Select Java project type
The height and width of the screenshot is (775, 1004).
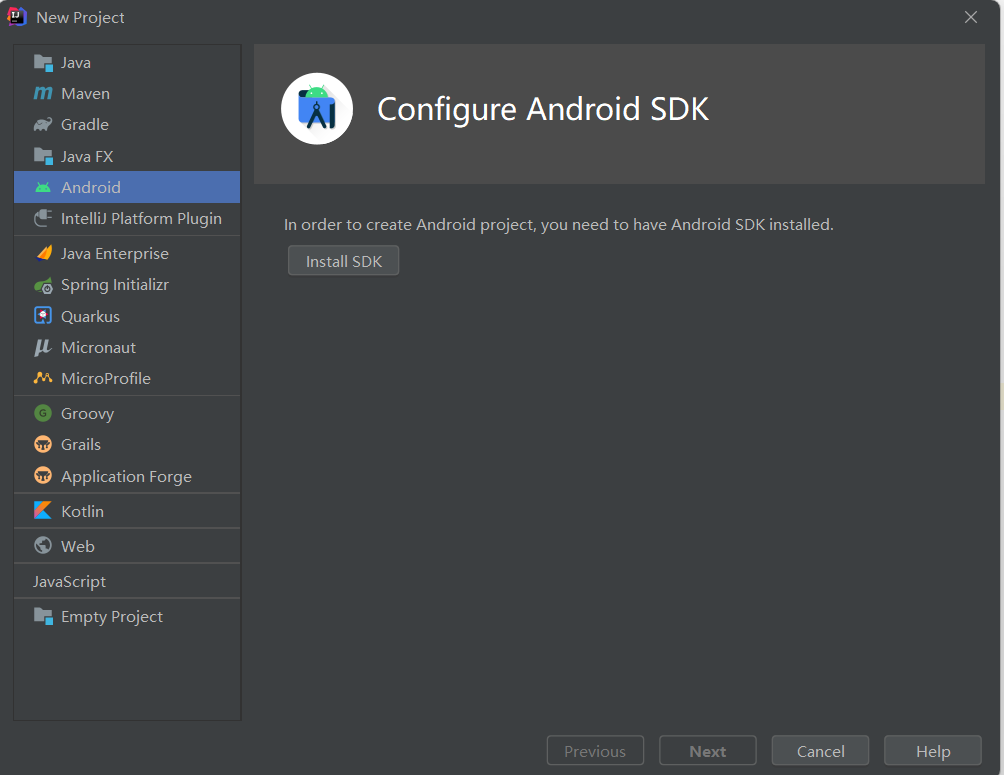76,63
